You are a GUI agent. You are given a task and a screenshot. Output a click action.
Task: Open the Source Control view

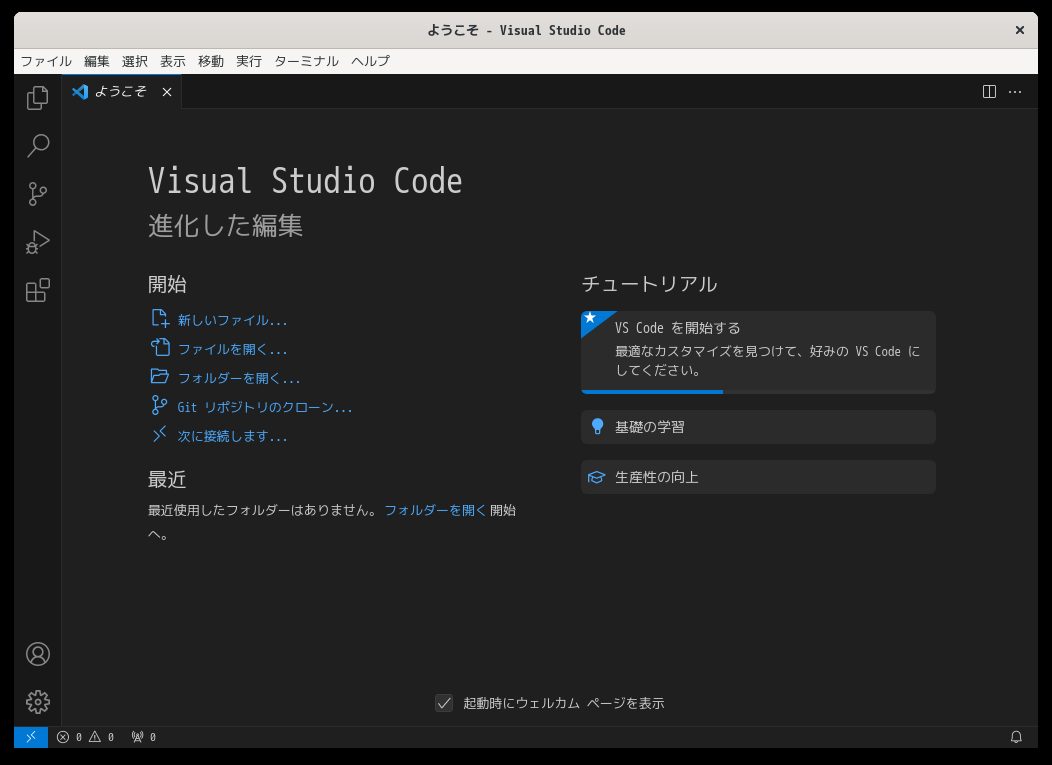(x=38, y=194)
